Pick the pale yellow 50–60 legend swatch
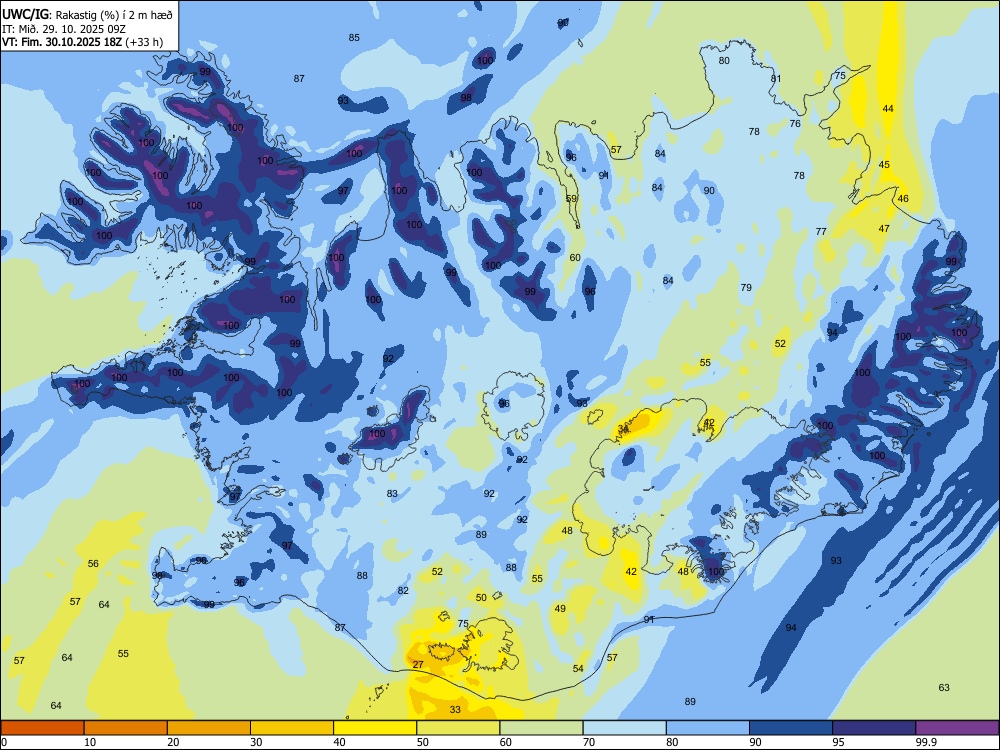 458,728
